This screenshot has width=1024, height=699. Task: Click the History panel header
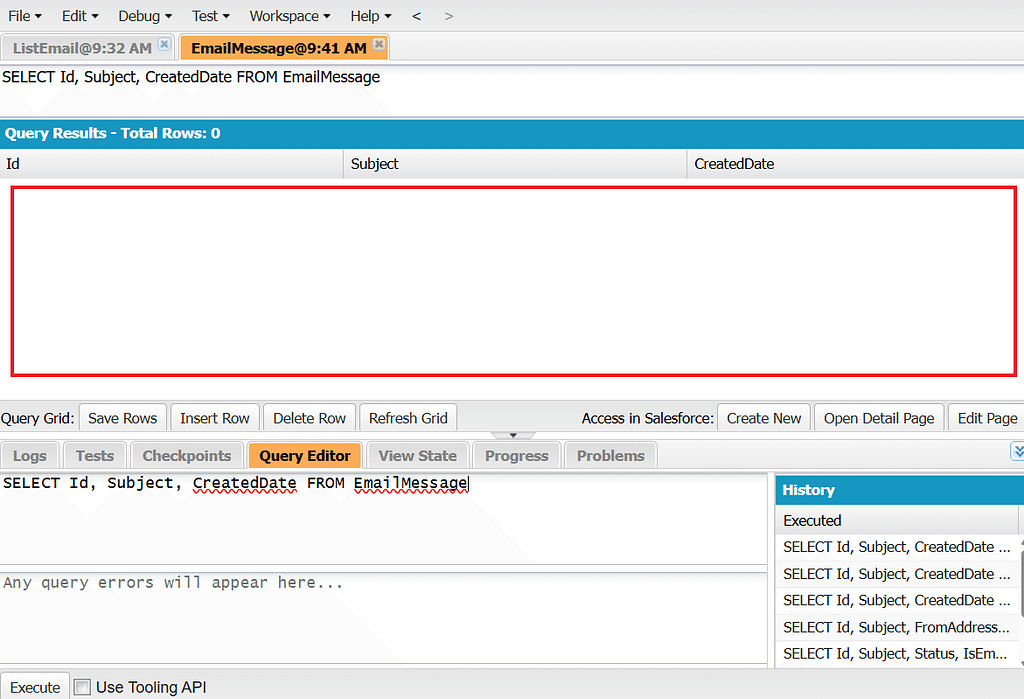[899, 490]
